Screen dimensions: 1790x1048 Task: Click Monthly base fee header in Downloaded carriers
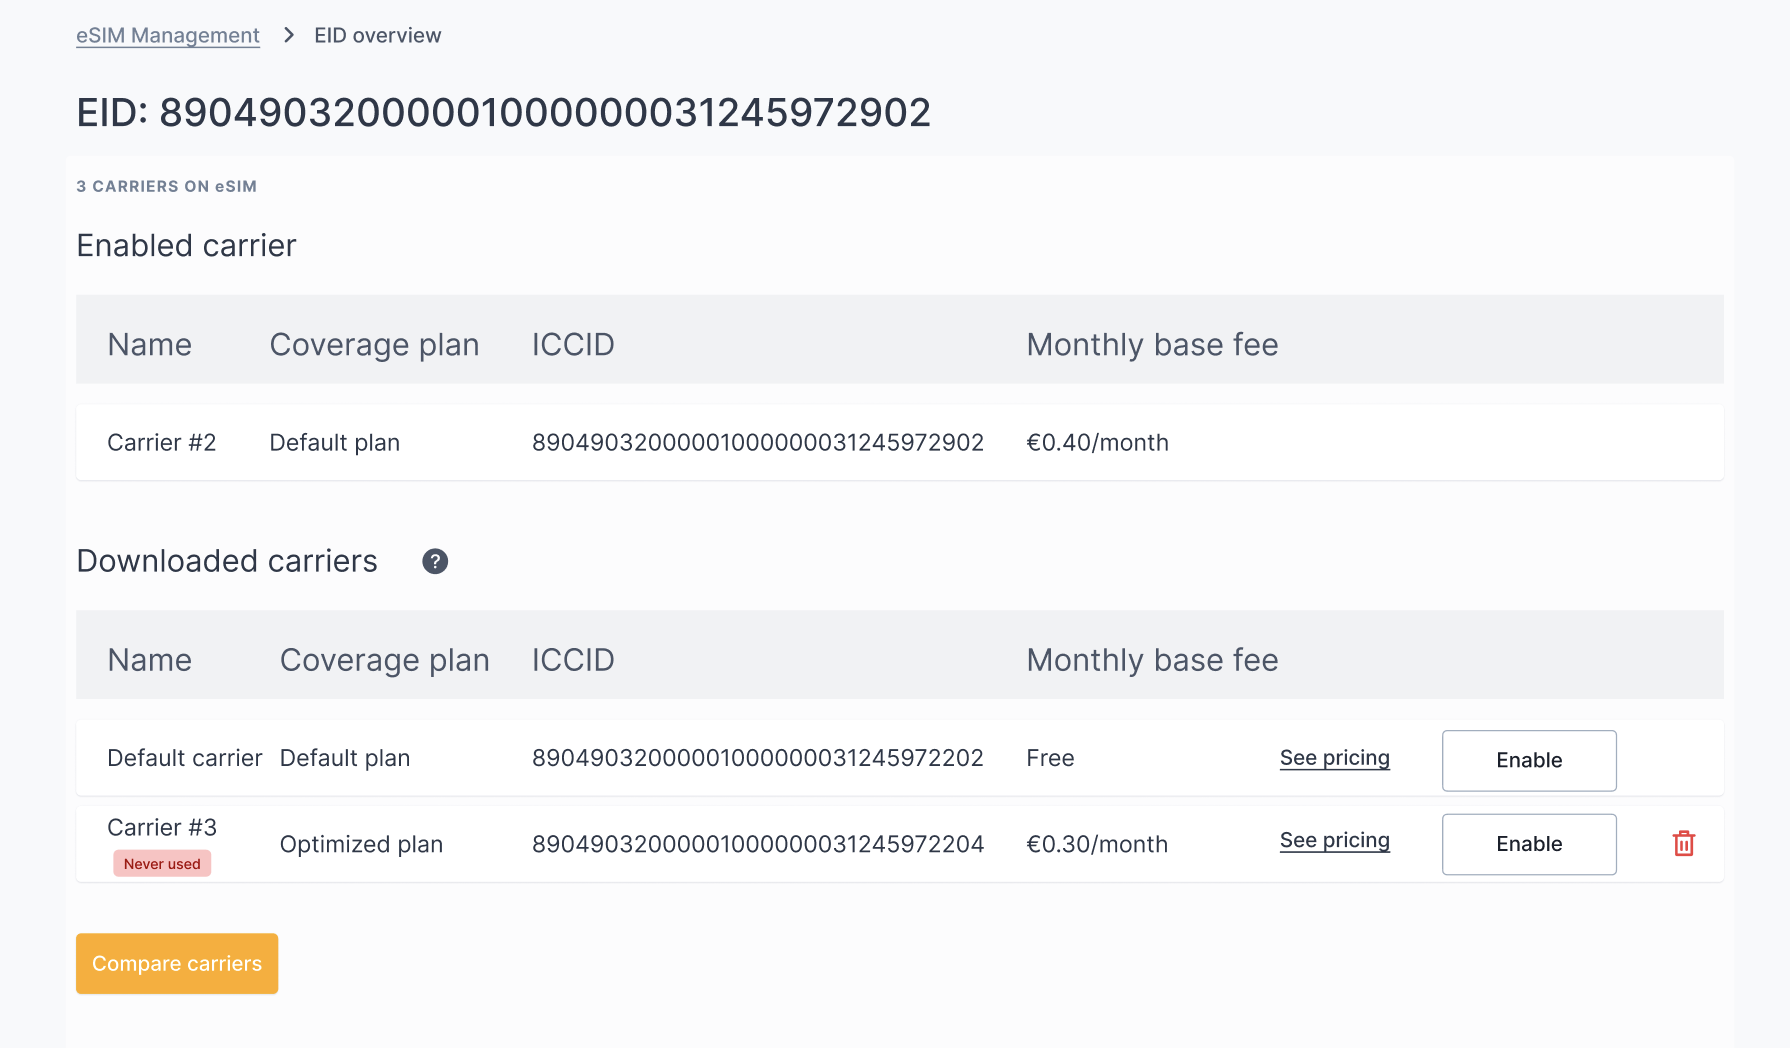click(x=1152, y=661)
